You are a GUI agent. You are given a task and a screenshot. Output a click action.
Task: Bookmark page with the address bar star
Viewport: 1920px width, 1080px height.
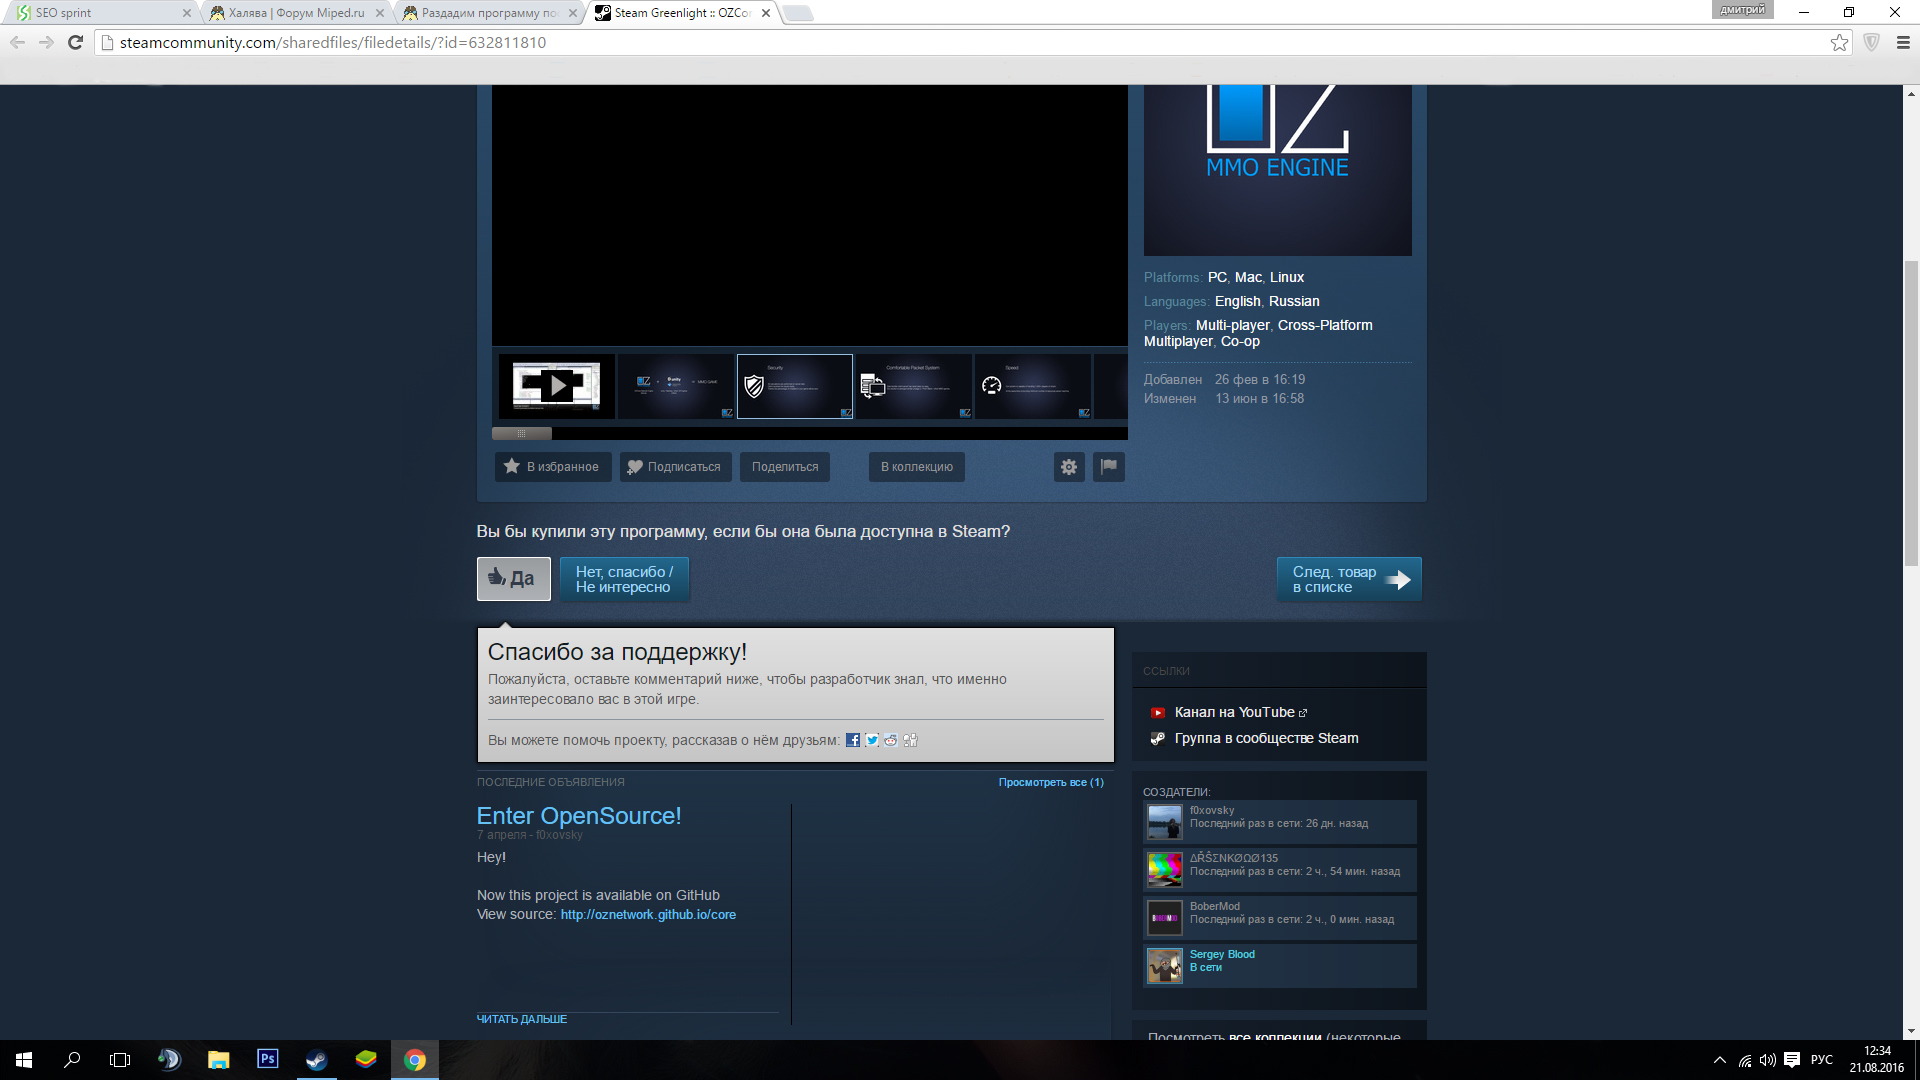coord(1839,42)
